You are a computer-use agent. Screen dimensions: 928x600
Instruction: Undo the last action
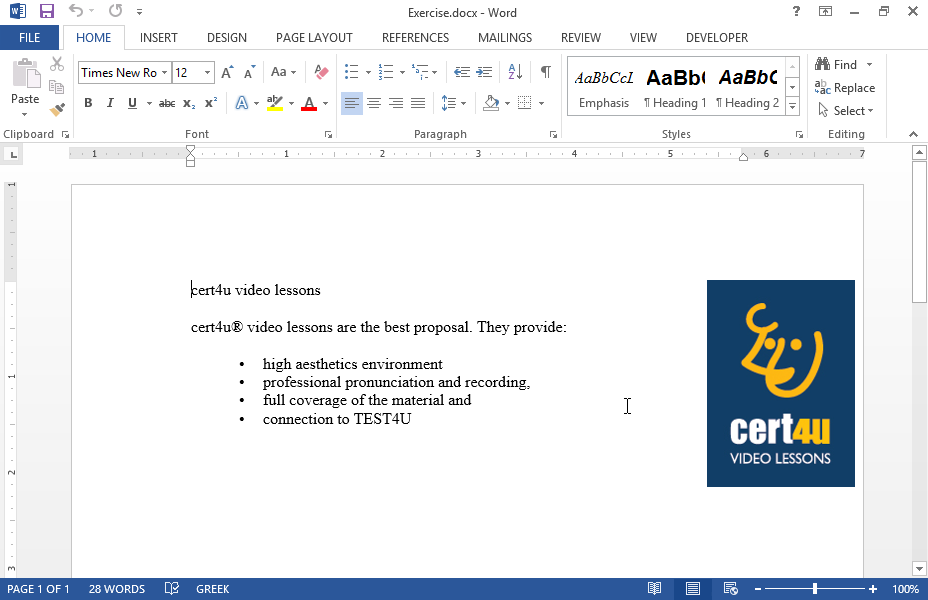pyautogui.click(x=76, y=10)
